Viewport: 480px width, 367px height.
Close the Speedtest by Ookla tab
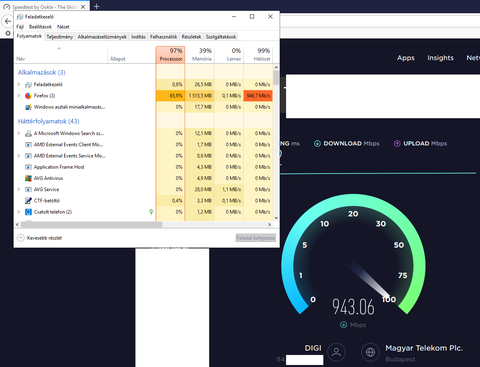click(83, 7)
